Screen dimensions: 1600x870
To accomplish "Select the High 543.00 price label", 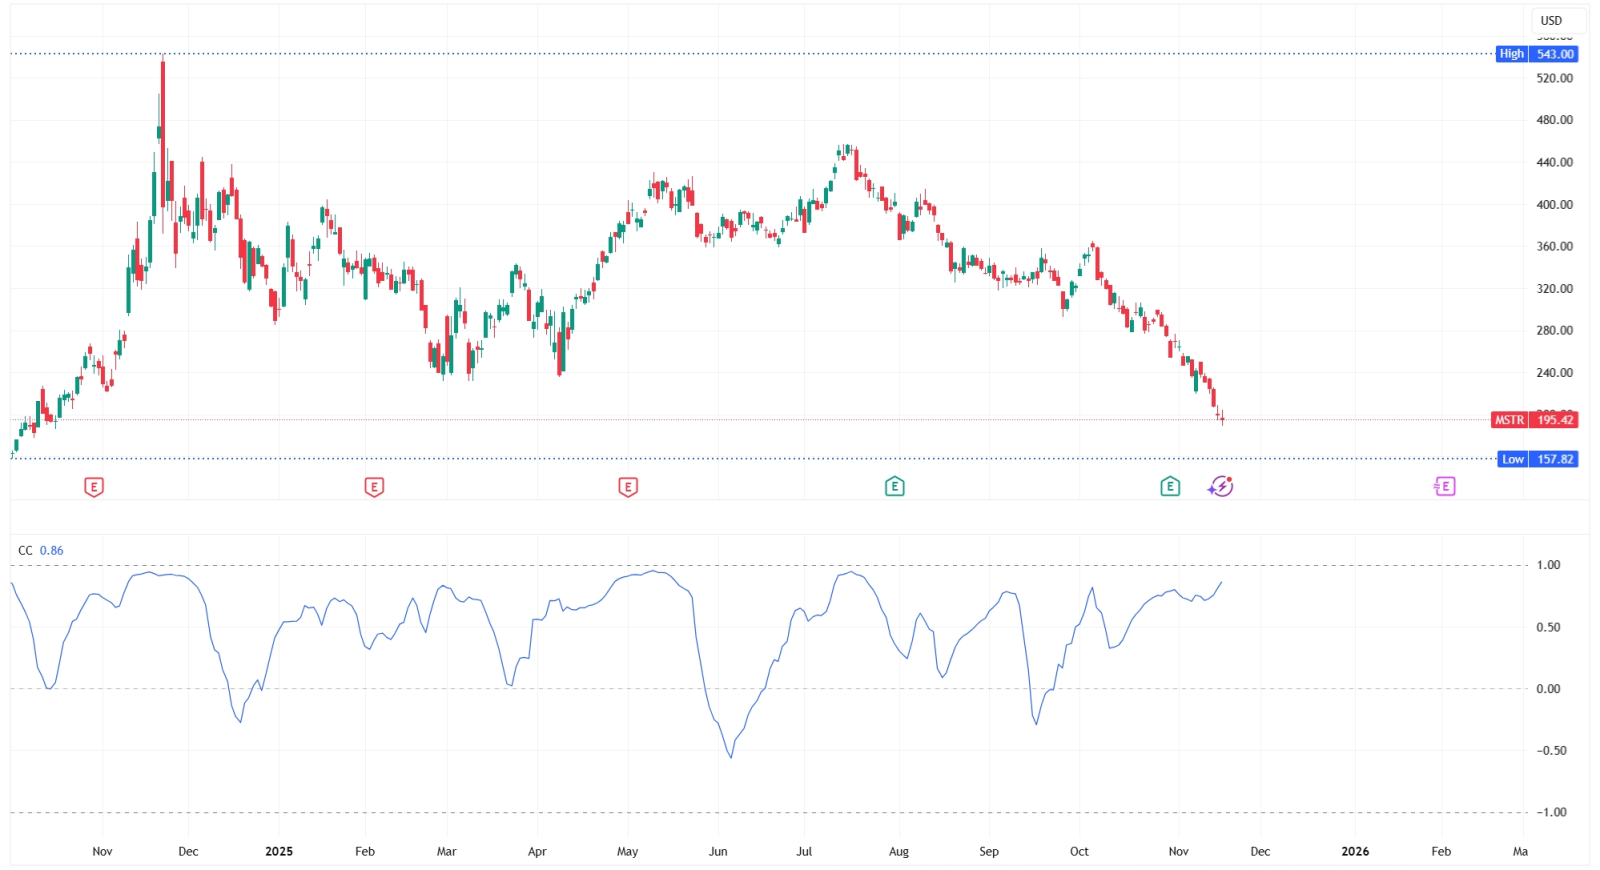I will pos(1537,54).
